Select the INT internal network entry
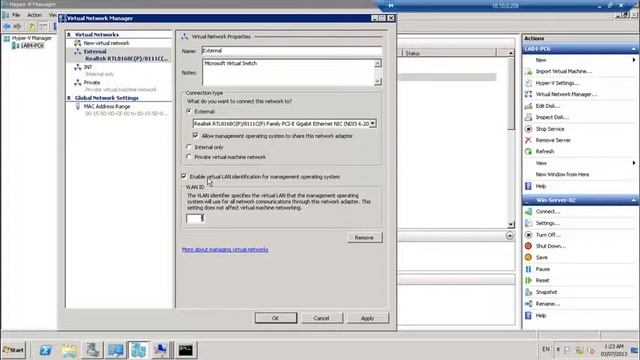 click(88, 67)
